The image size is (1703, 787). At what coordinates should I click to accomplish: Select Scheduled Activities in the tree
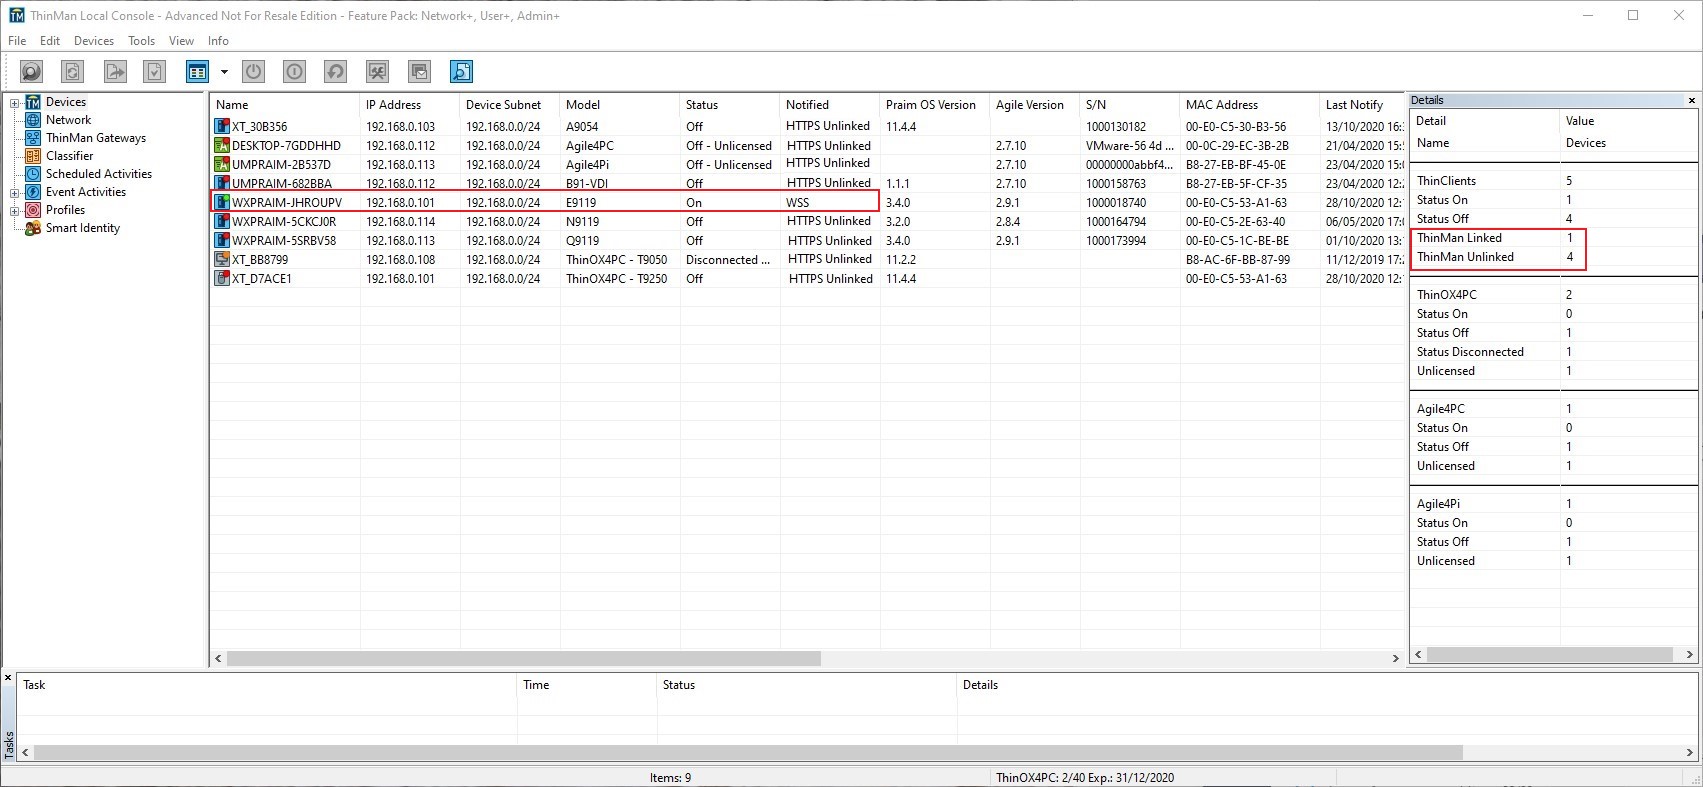click(x=99, y=174)
